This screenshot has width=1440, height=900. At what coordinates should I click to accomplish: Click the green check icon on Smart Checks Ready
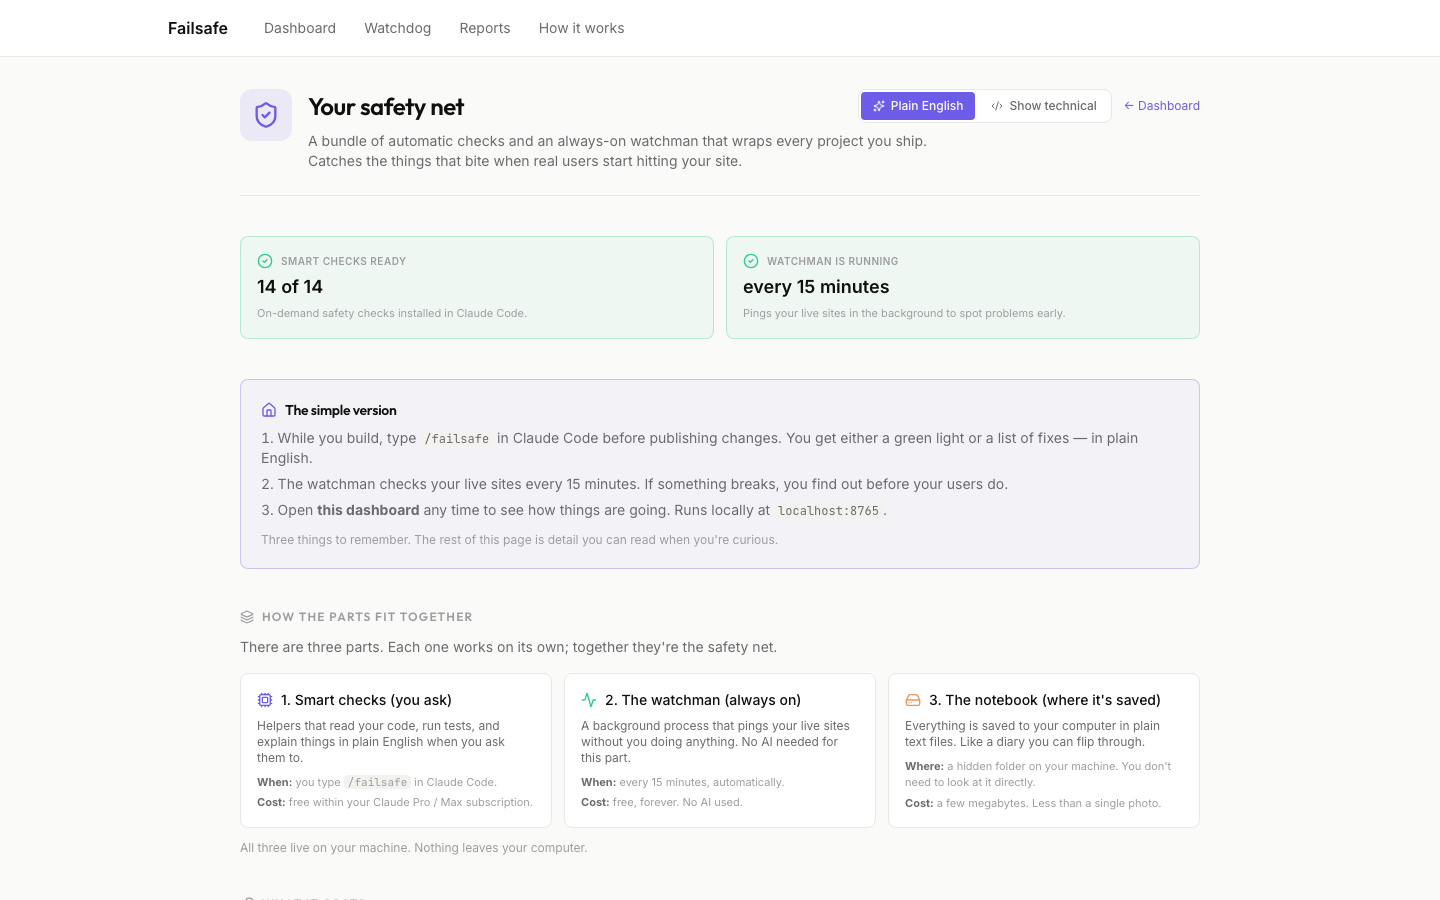tap(265, 261)
